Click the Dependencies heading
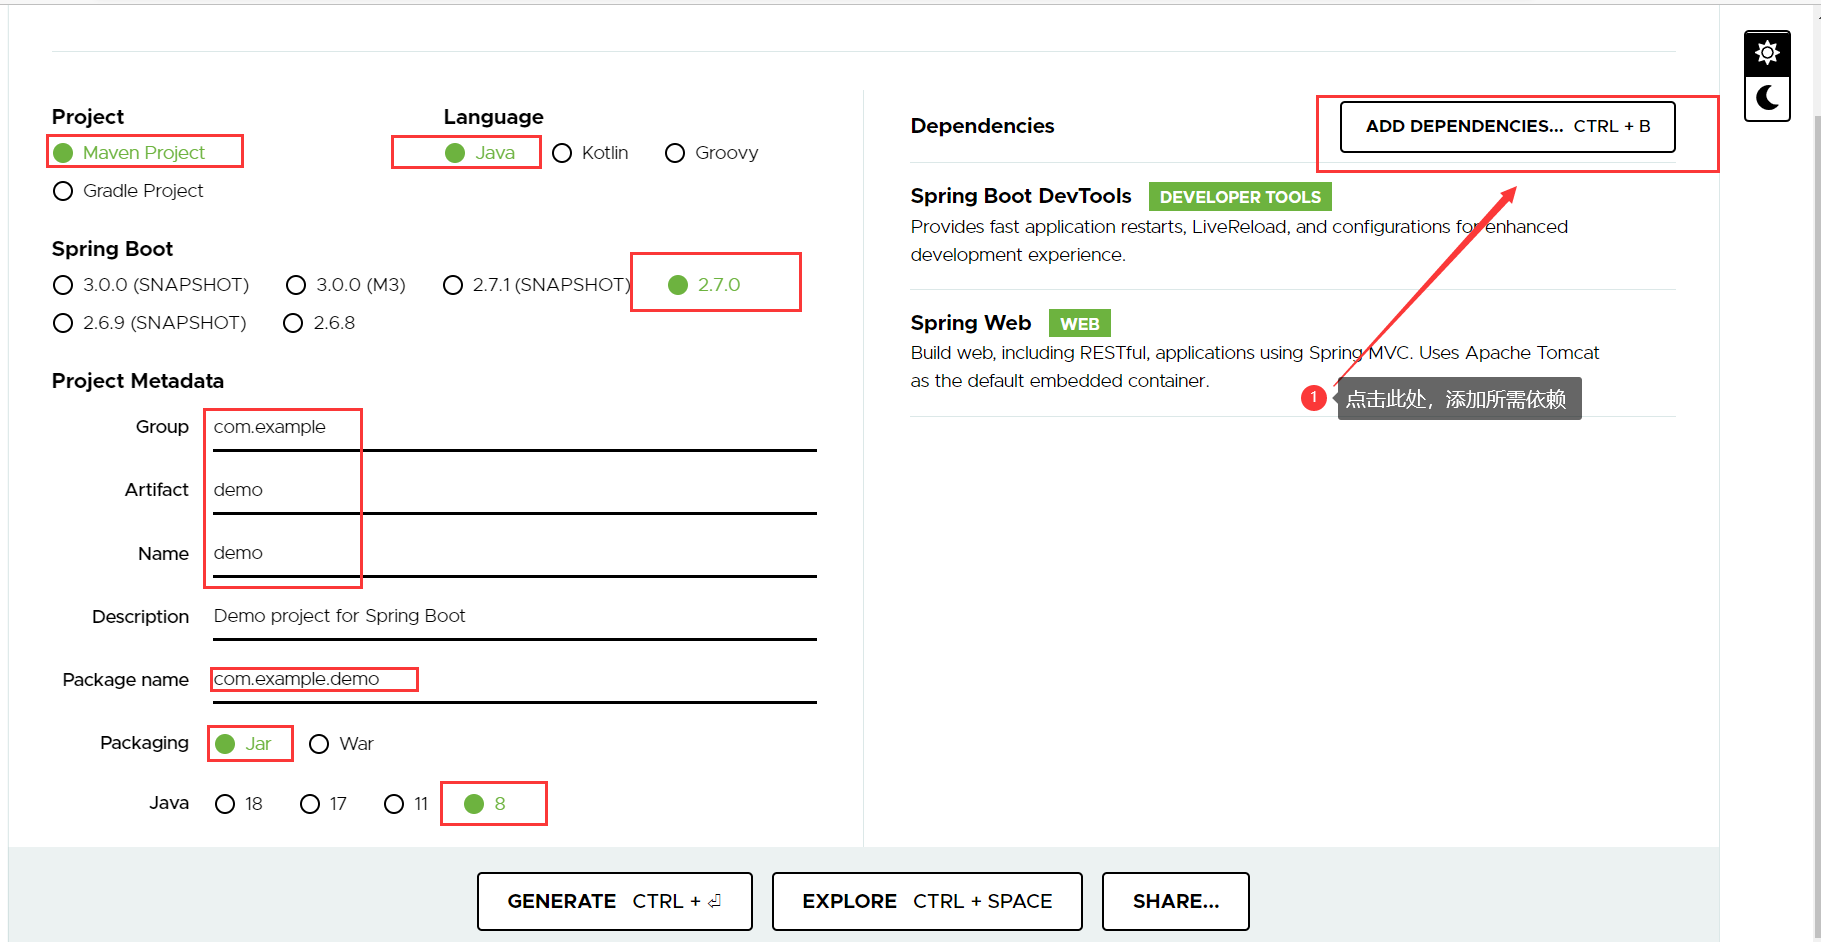 982,126
